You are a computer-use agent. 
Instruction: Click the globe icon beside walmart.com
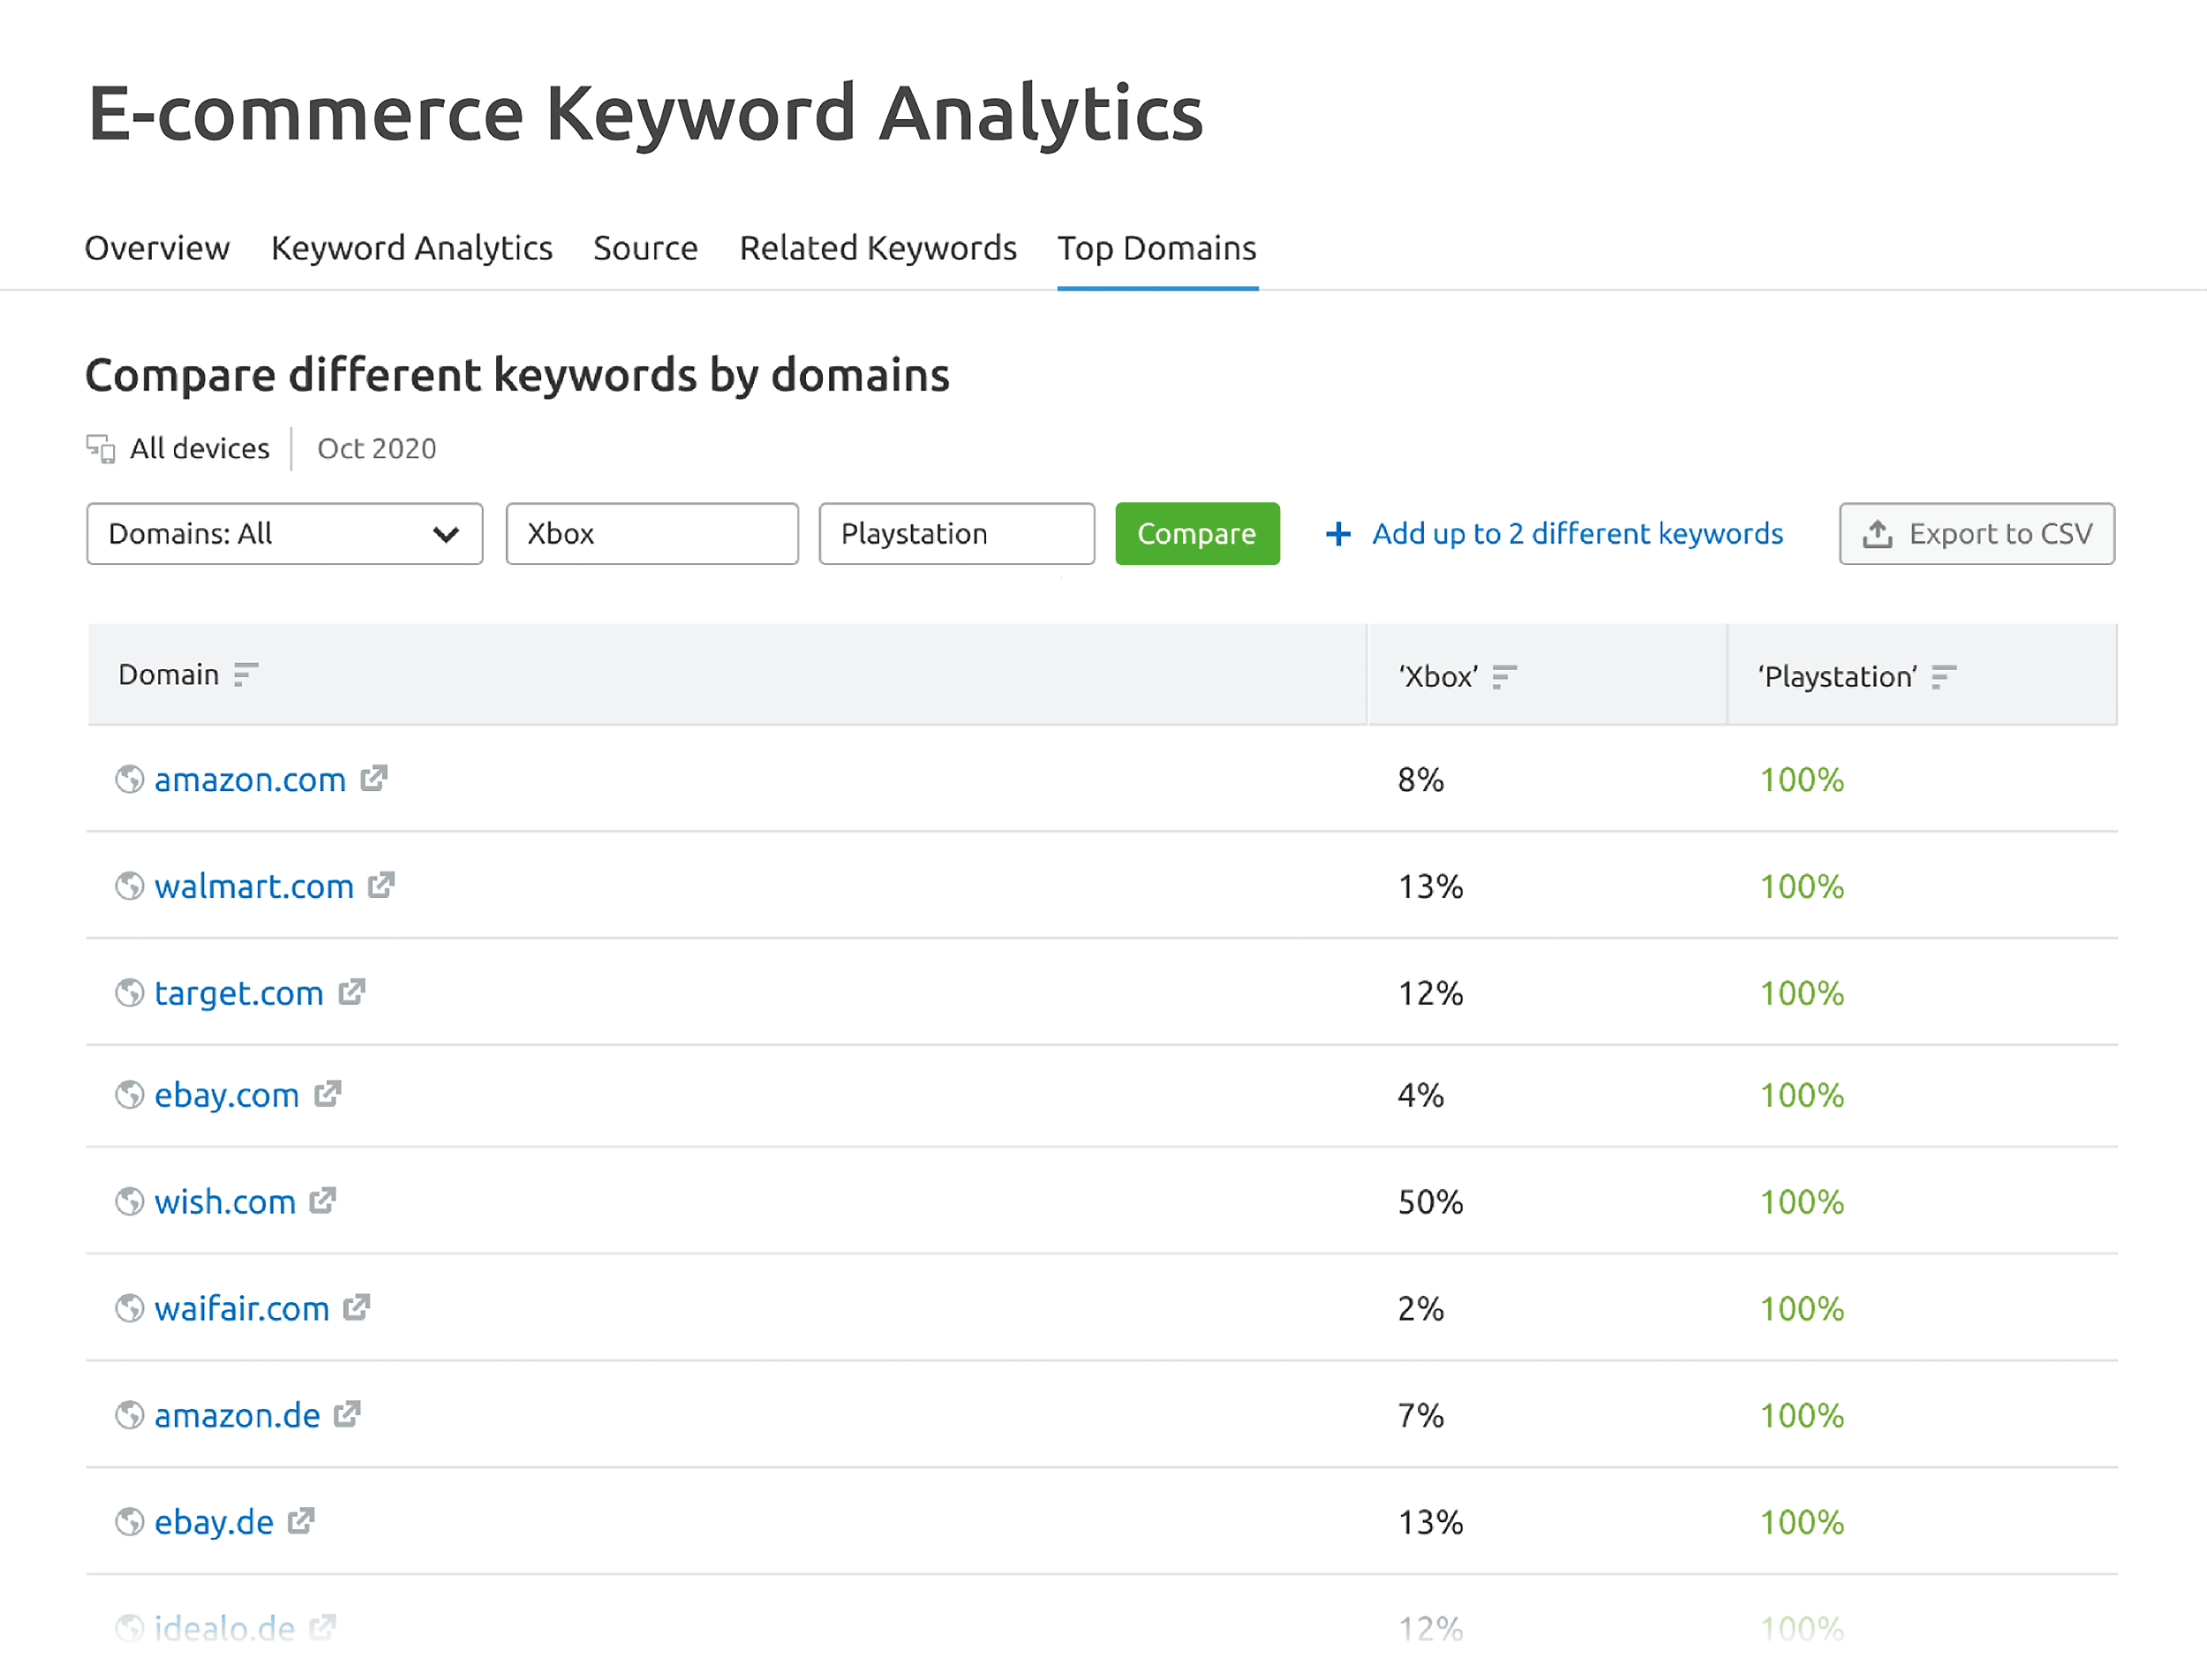[130, 886]
